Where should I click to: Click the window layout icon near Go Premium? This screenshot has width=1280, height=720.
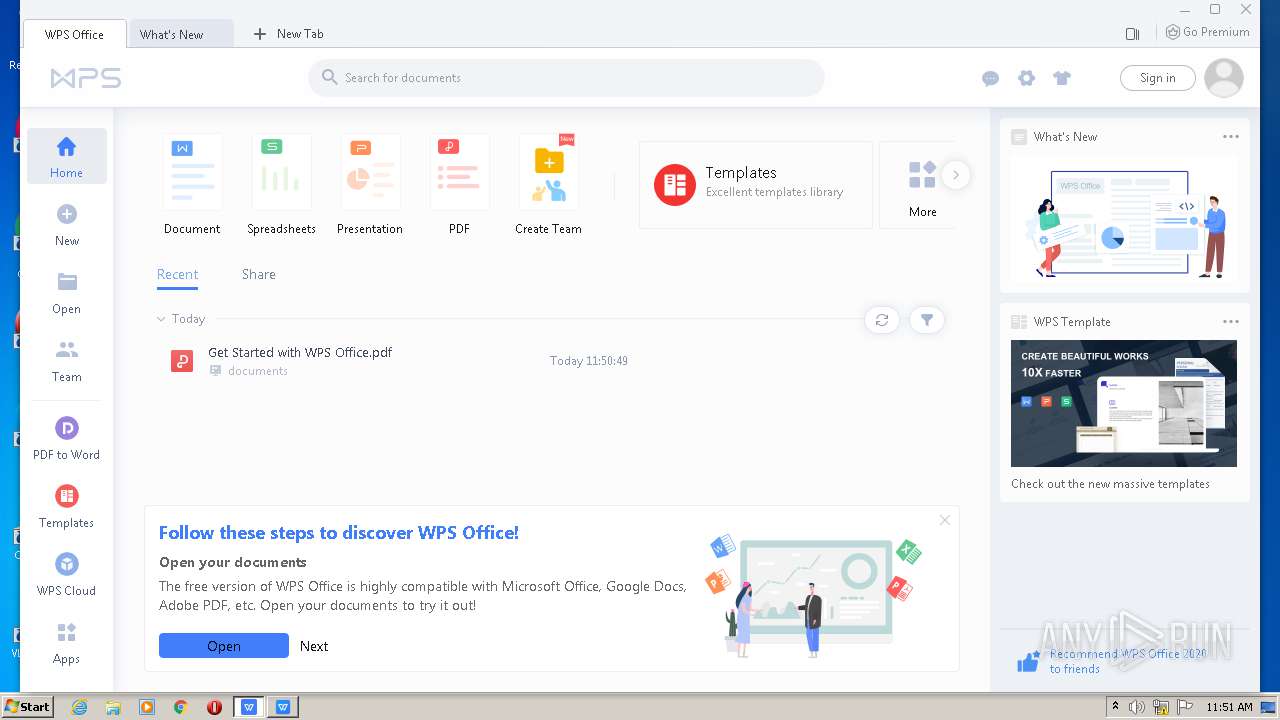(1132, 34)
